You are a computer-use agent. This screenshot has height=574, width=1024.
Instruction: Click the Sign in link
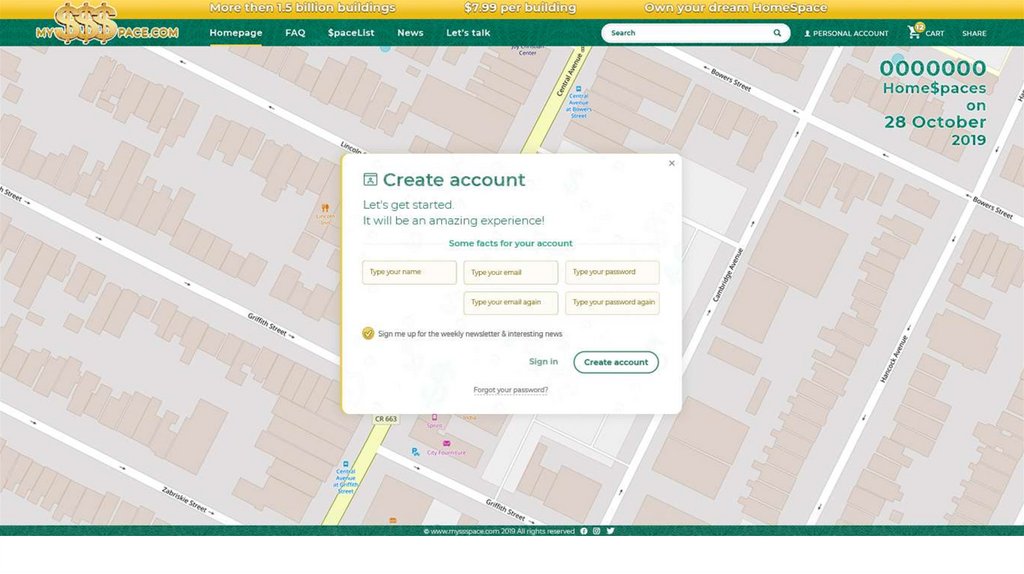pos(543,362)
